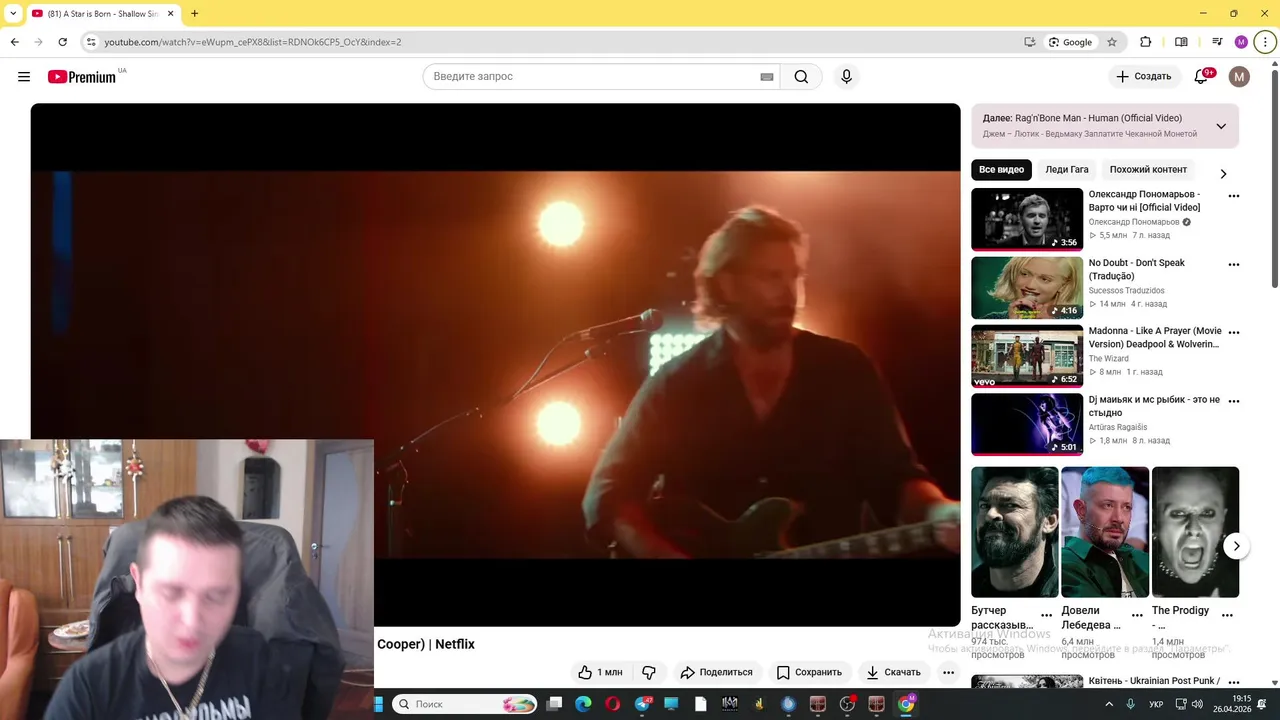
Task: Click the YouTube Premium logo
Action: click(82, 77)
